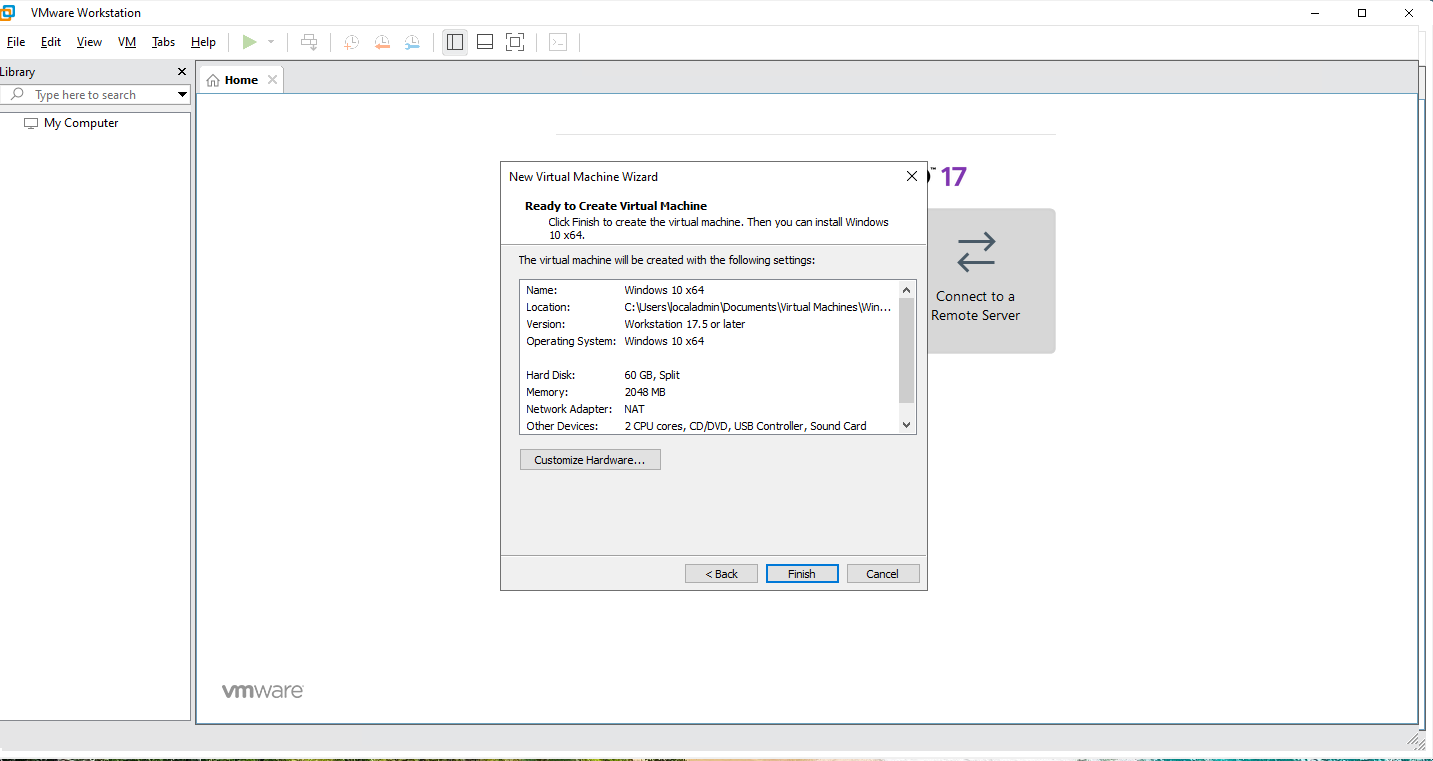
Task: Open the VM menu
Action: point(127,42)
